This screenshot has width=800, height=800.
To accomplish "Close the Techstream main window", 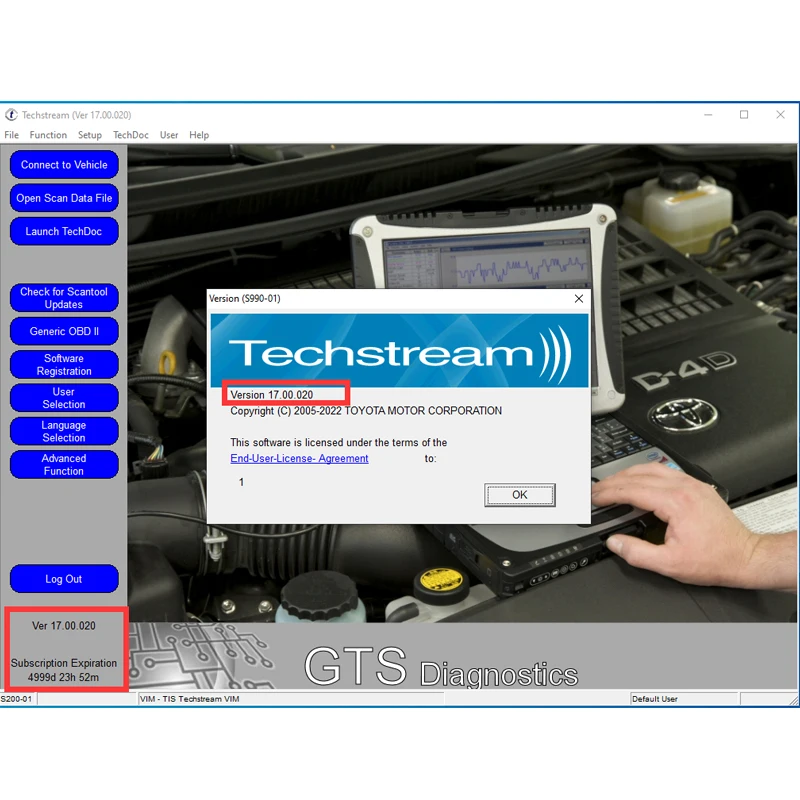I will [x=780, y=115].
